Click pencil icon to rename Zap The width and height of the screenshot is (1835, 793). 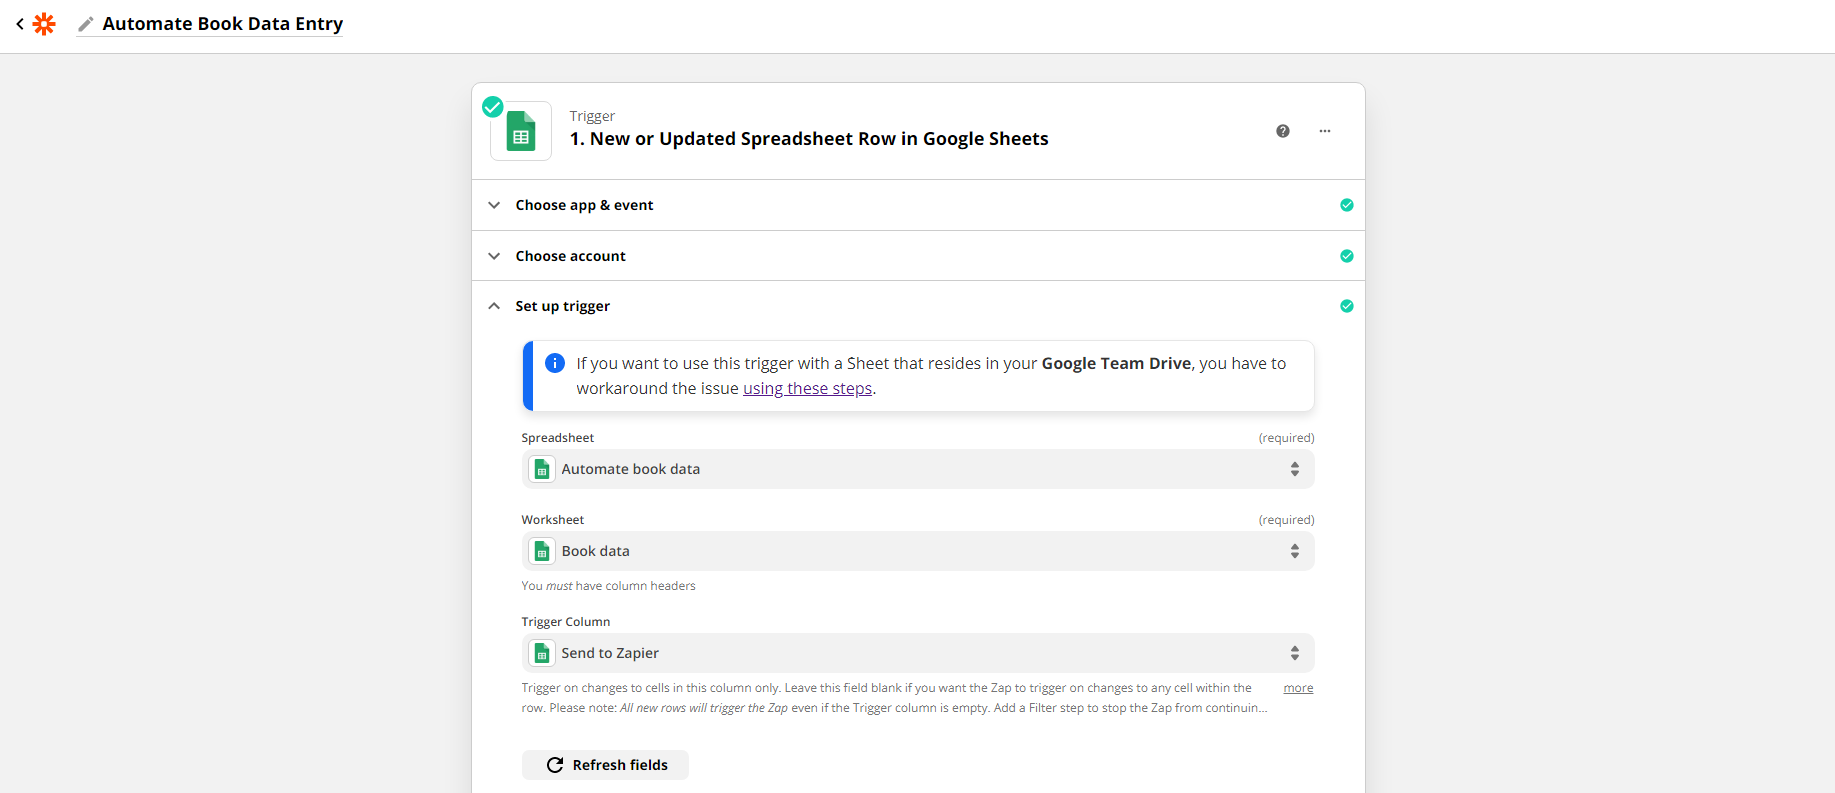[86, 24]
